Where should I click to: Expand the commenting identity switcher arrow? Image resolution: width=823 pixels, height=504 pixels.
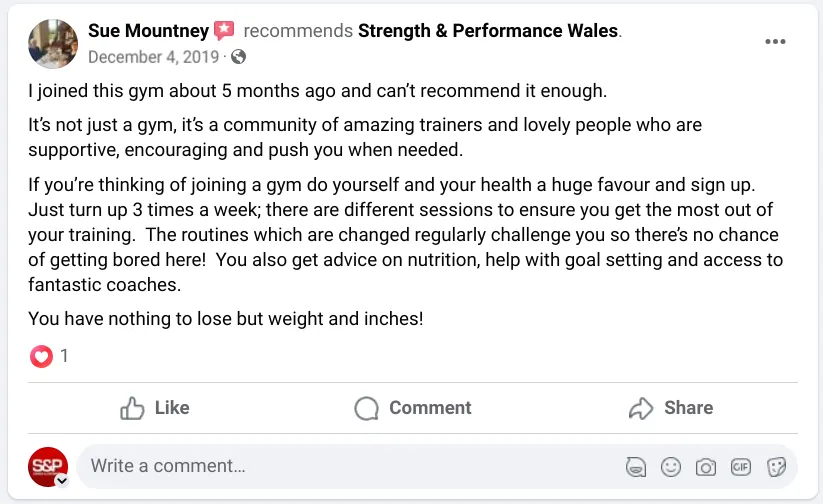point(61,481)
